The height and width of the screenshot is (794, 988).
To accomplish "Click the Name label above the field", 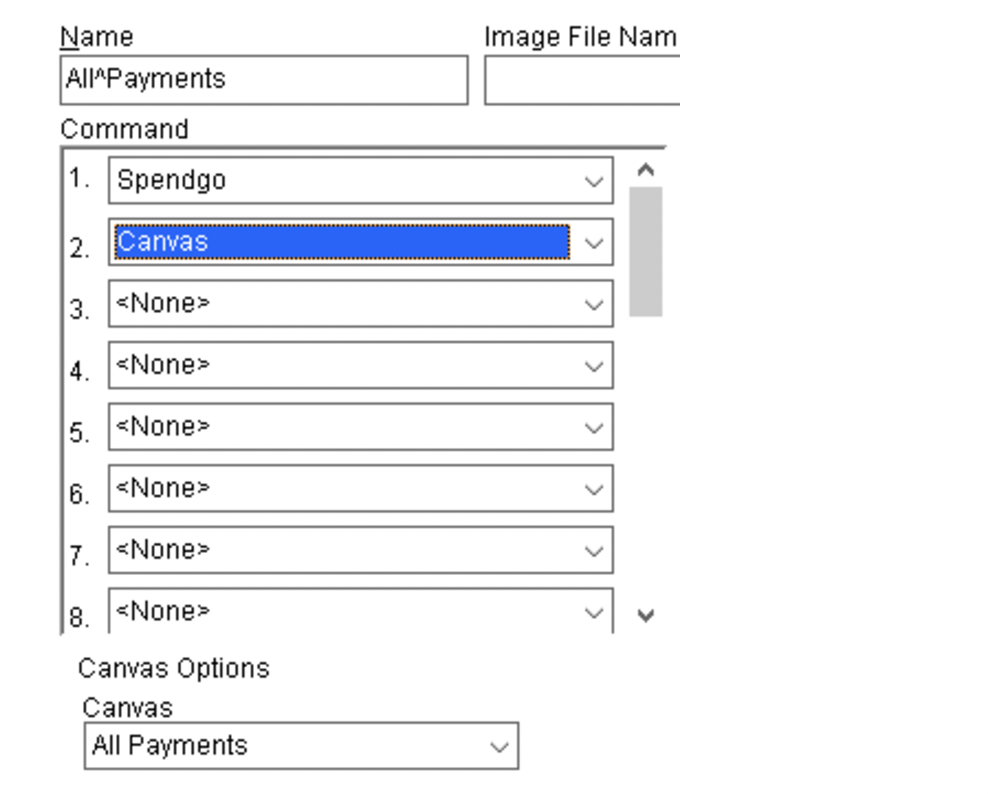I will click(97, 38).
